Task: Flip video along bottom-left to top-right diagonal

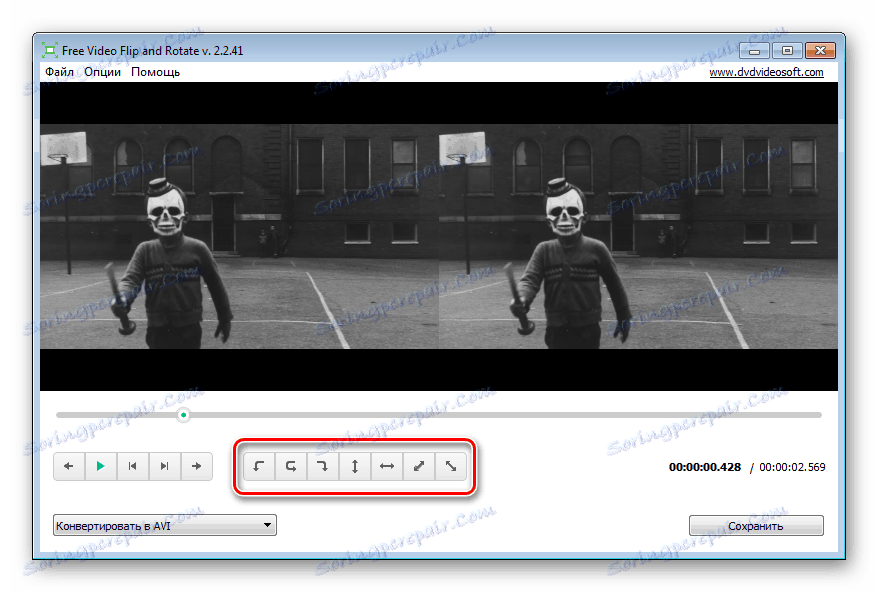Action: (x=419, y=466)
